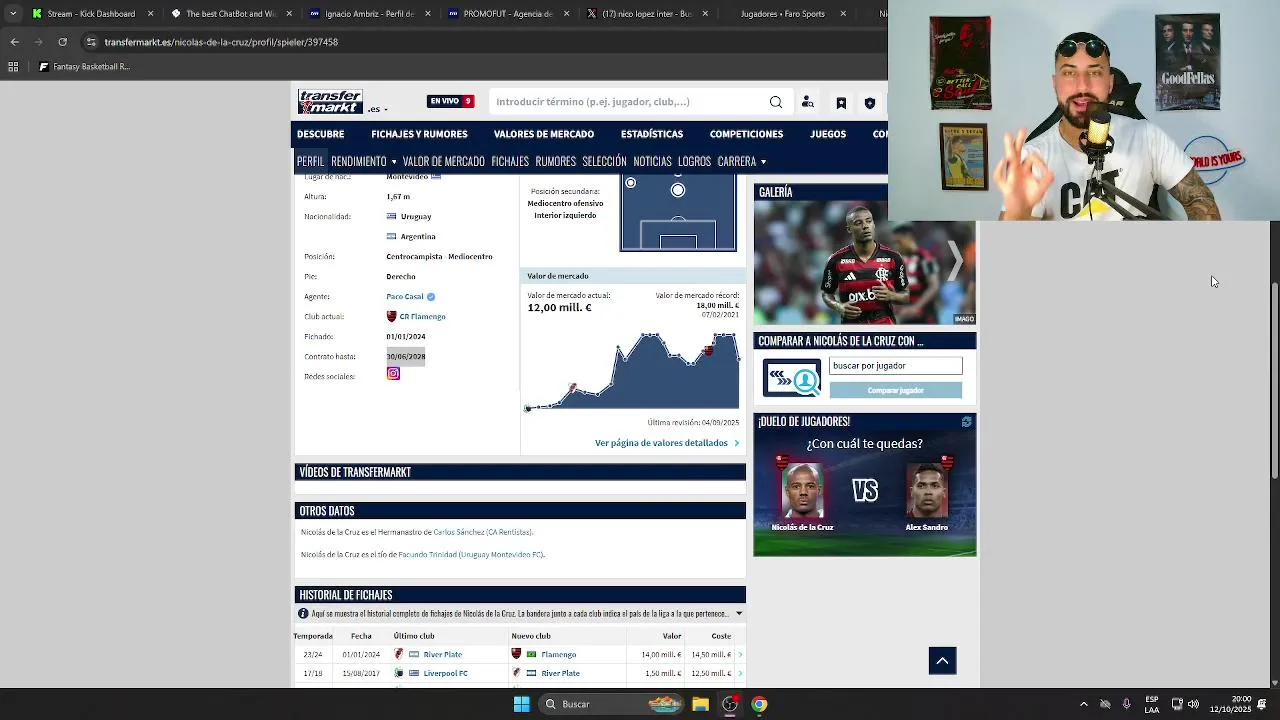The height and width of the screenshot is (720, 1280).
Task: Switch to the LOGROS player tab
Action: tap(694, 161)
